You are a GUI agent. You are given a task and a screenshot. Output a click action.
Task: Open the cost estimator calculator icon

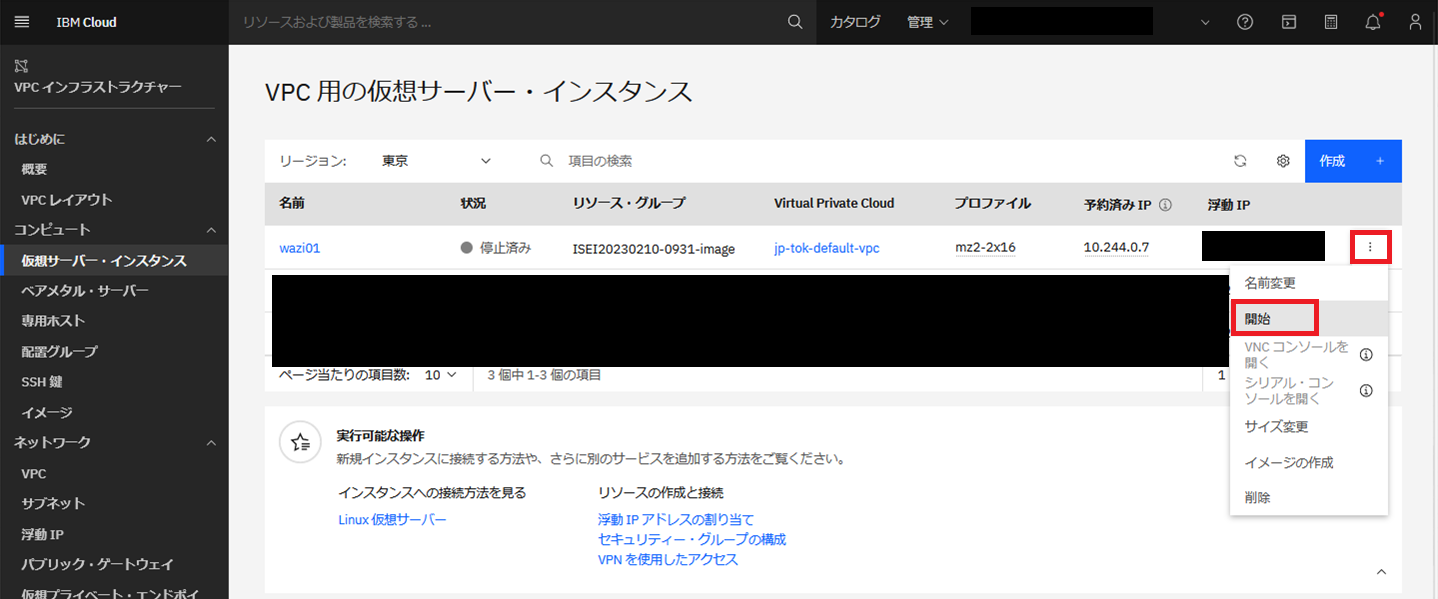[x=1331, y=22]
